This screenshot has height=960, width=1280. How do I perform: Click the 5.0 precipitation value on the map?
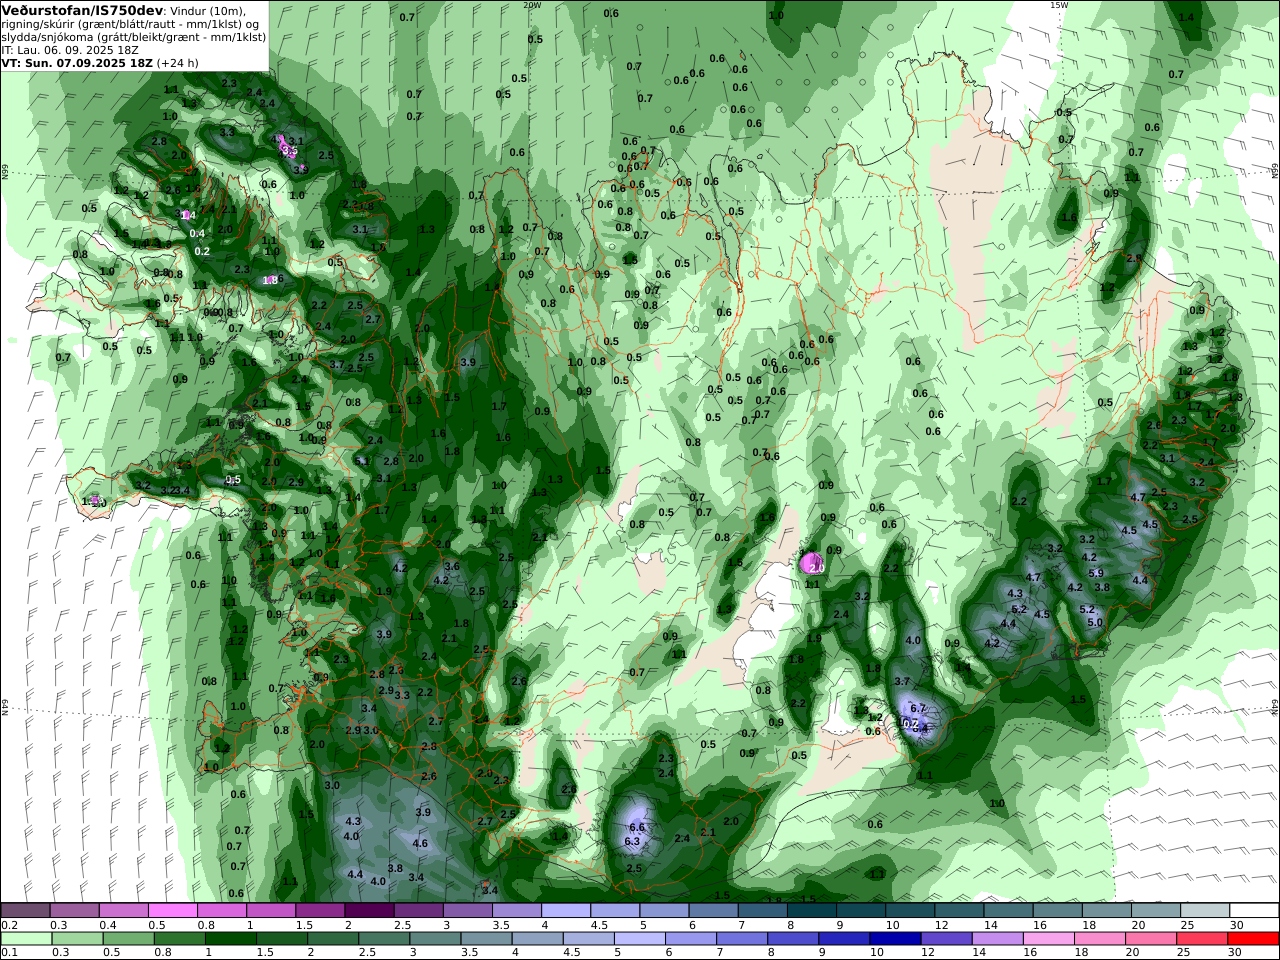[x=1094, y=622]
